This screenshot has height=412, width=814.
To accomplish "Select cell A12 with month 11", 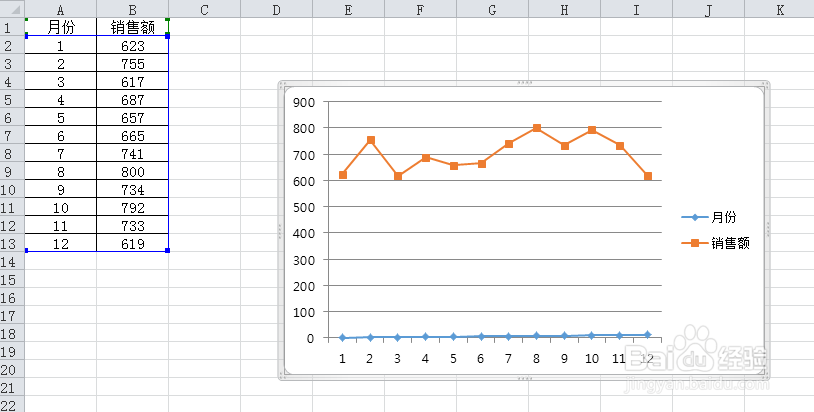I will point(61,225).
